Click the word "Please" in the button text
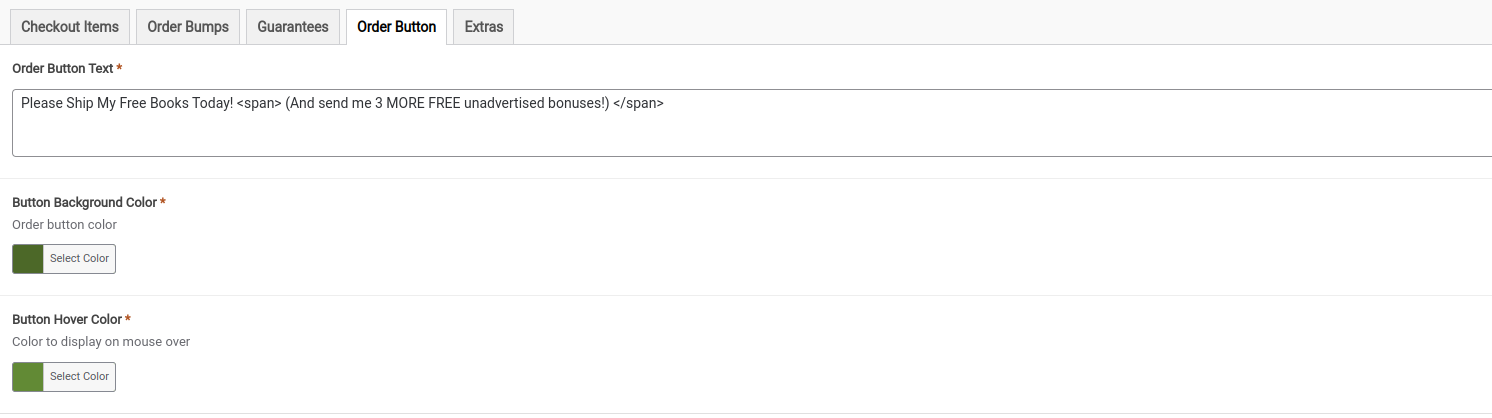Image resolution: width=1492 pixels, height=418 pixels. pos(41,103)
